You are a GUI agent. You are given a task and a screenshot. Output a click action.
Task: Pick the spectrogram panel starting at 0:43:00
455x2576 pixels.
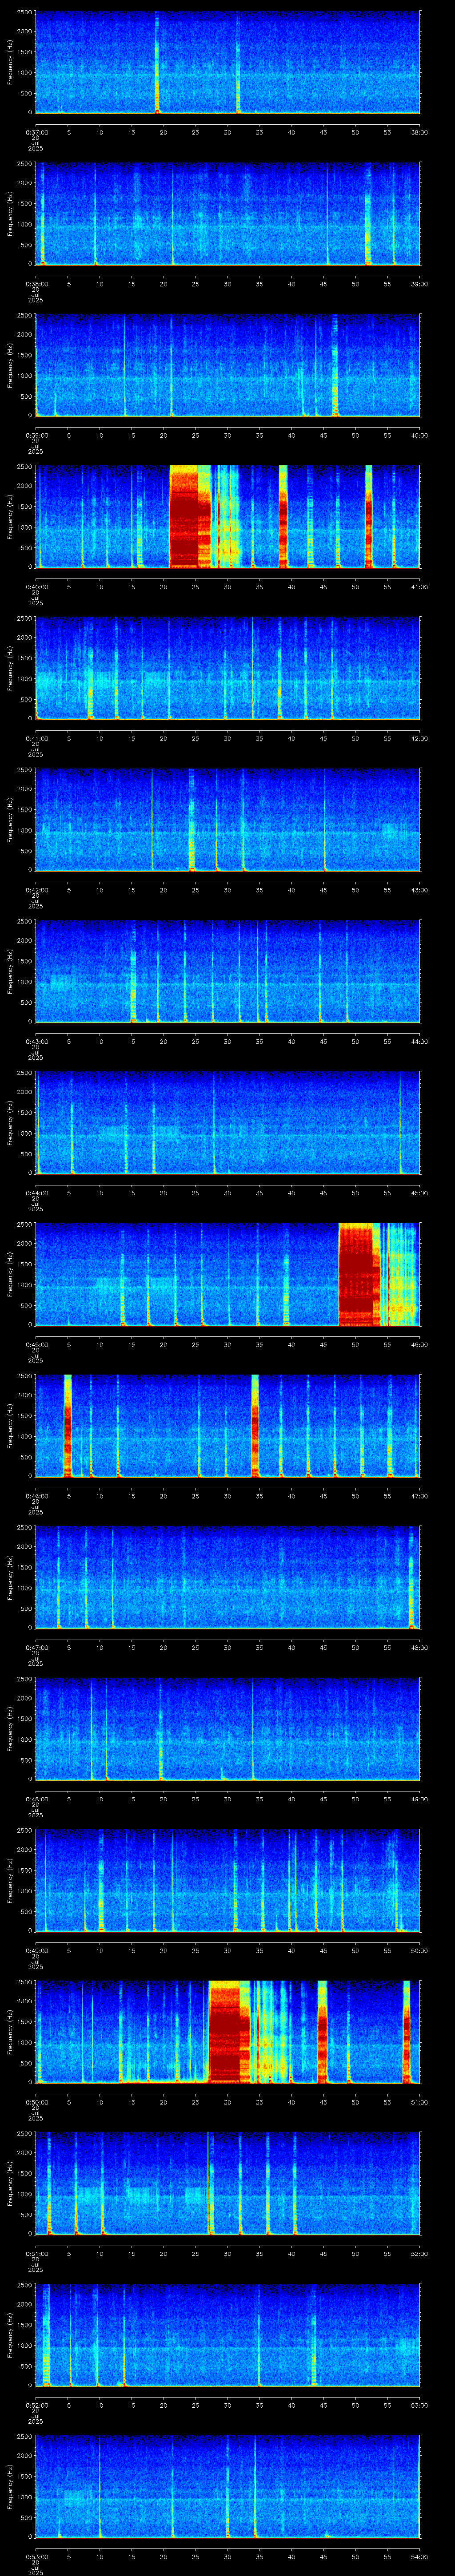[x=228, y=972]
